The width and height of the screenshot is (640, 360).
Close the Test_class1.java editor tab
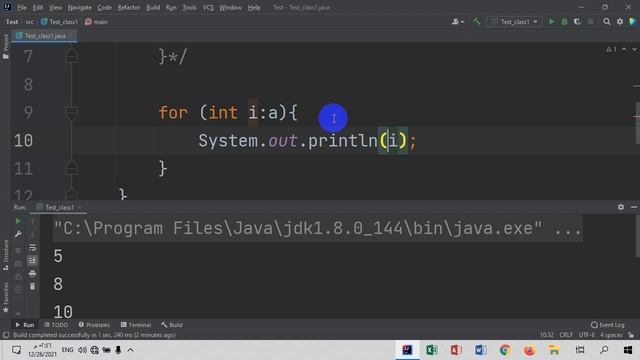tap(71, 36)
